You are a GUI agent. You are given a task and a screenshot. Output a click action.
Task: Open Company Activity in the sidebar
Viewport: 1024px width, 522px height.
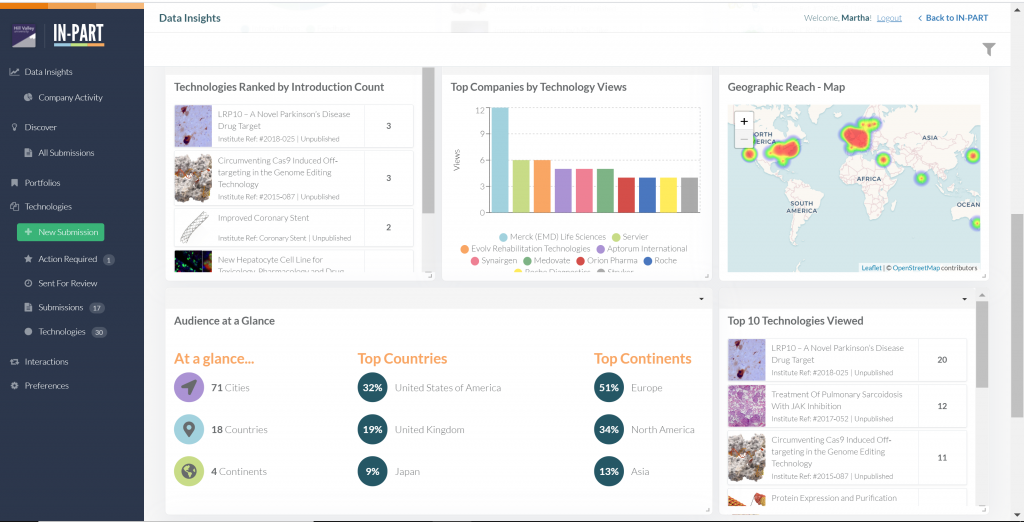tap(72, 97)
